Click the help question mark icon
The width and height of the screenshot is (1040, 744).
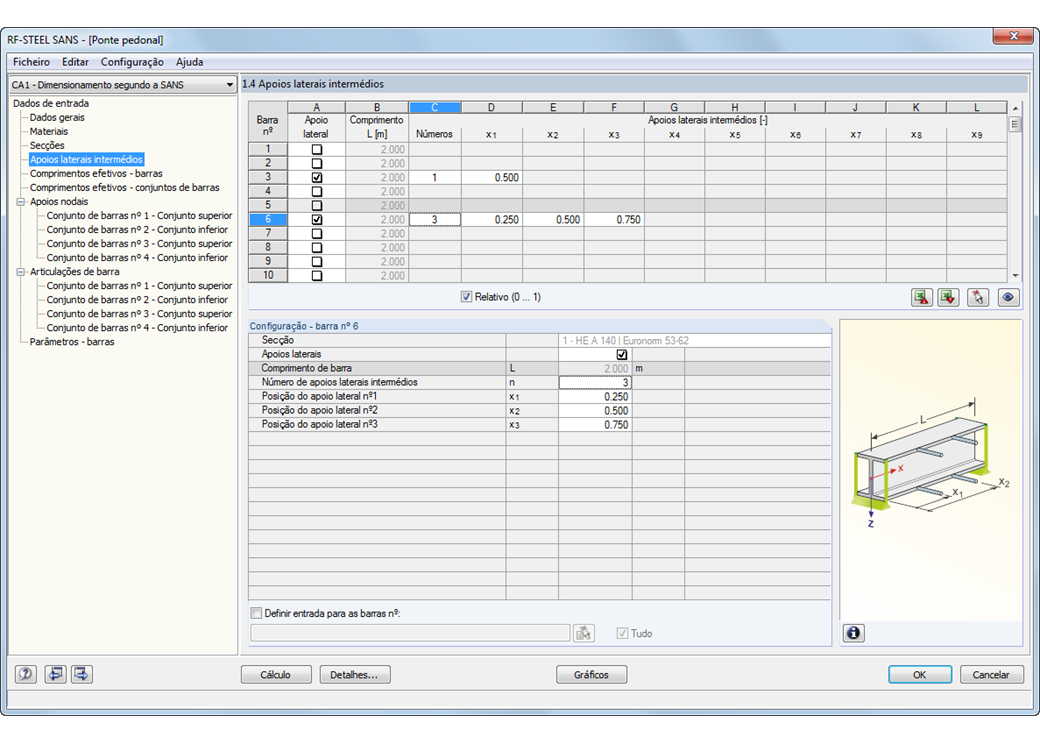pos(26,674)
